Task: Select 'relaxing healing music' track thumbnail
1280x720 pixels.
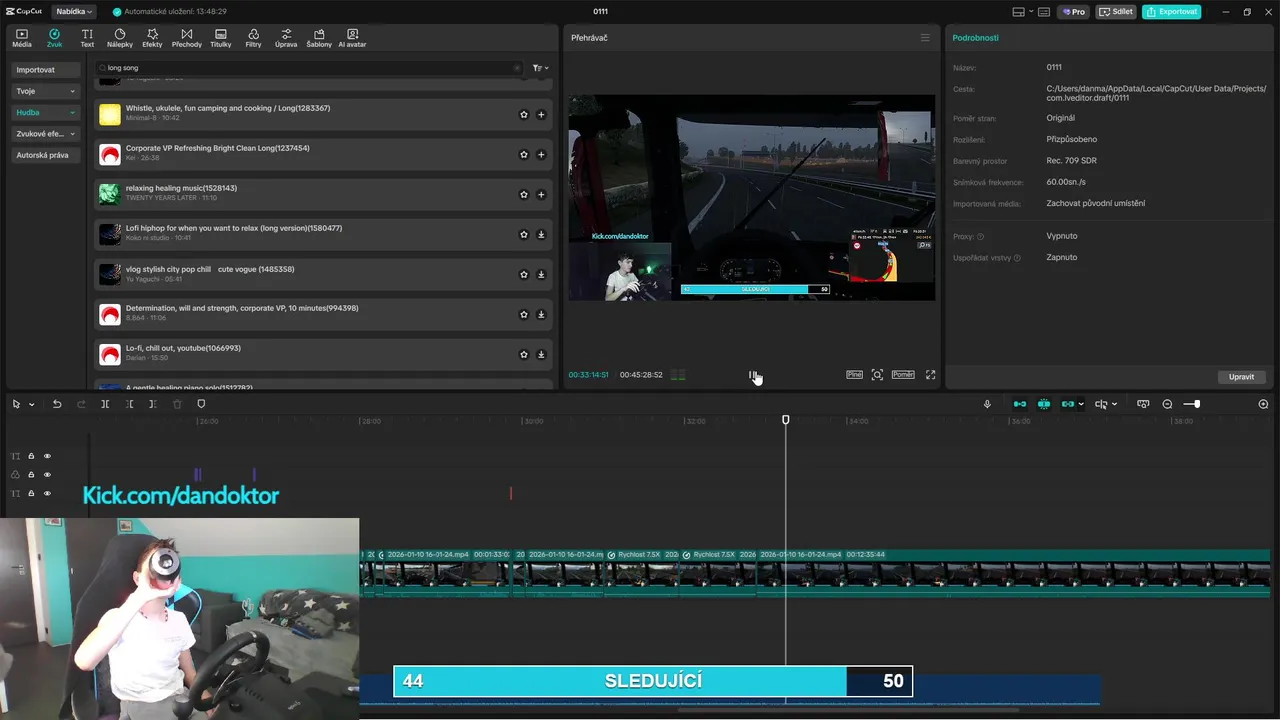Action: coord(110,194)
